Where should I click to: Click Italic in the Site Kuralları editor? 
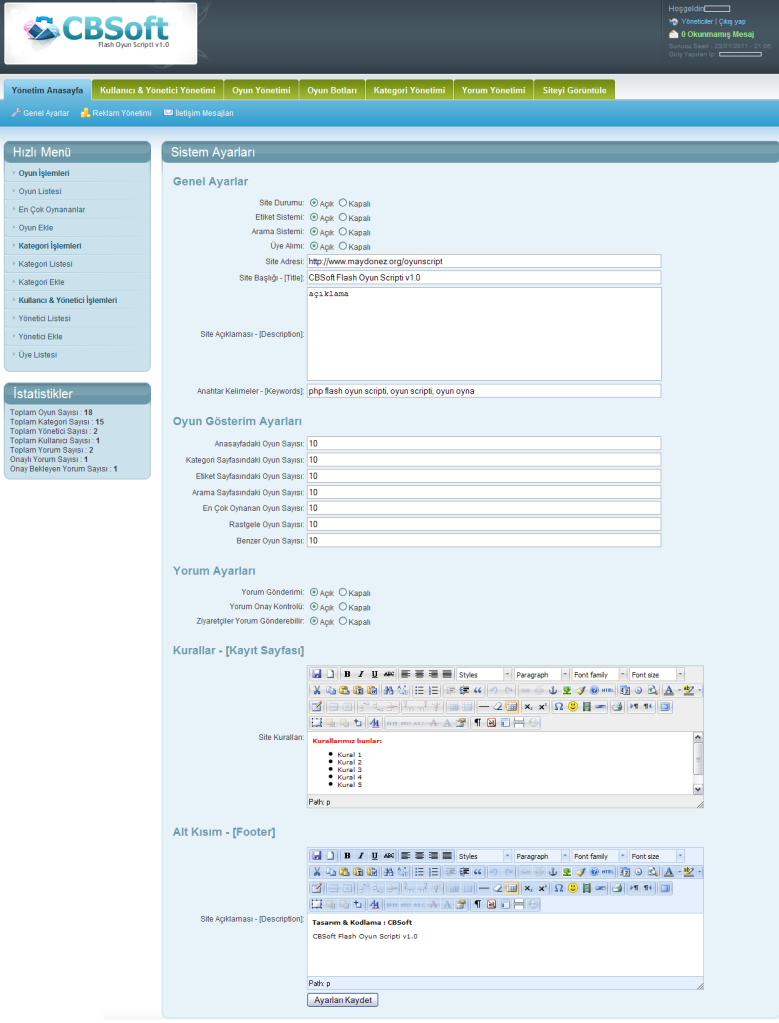click(361, 674)
